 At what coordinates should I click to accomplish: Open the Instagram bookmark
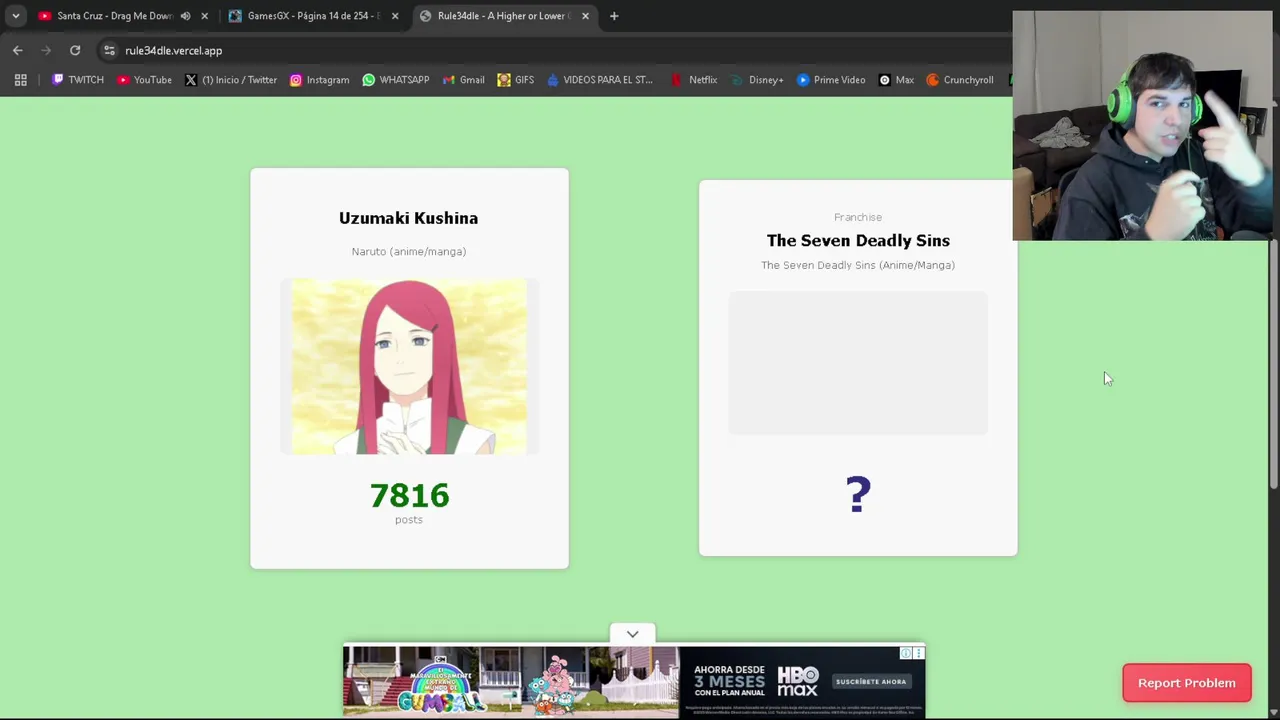[320, 80]
